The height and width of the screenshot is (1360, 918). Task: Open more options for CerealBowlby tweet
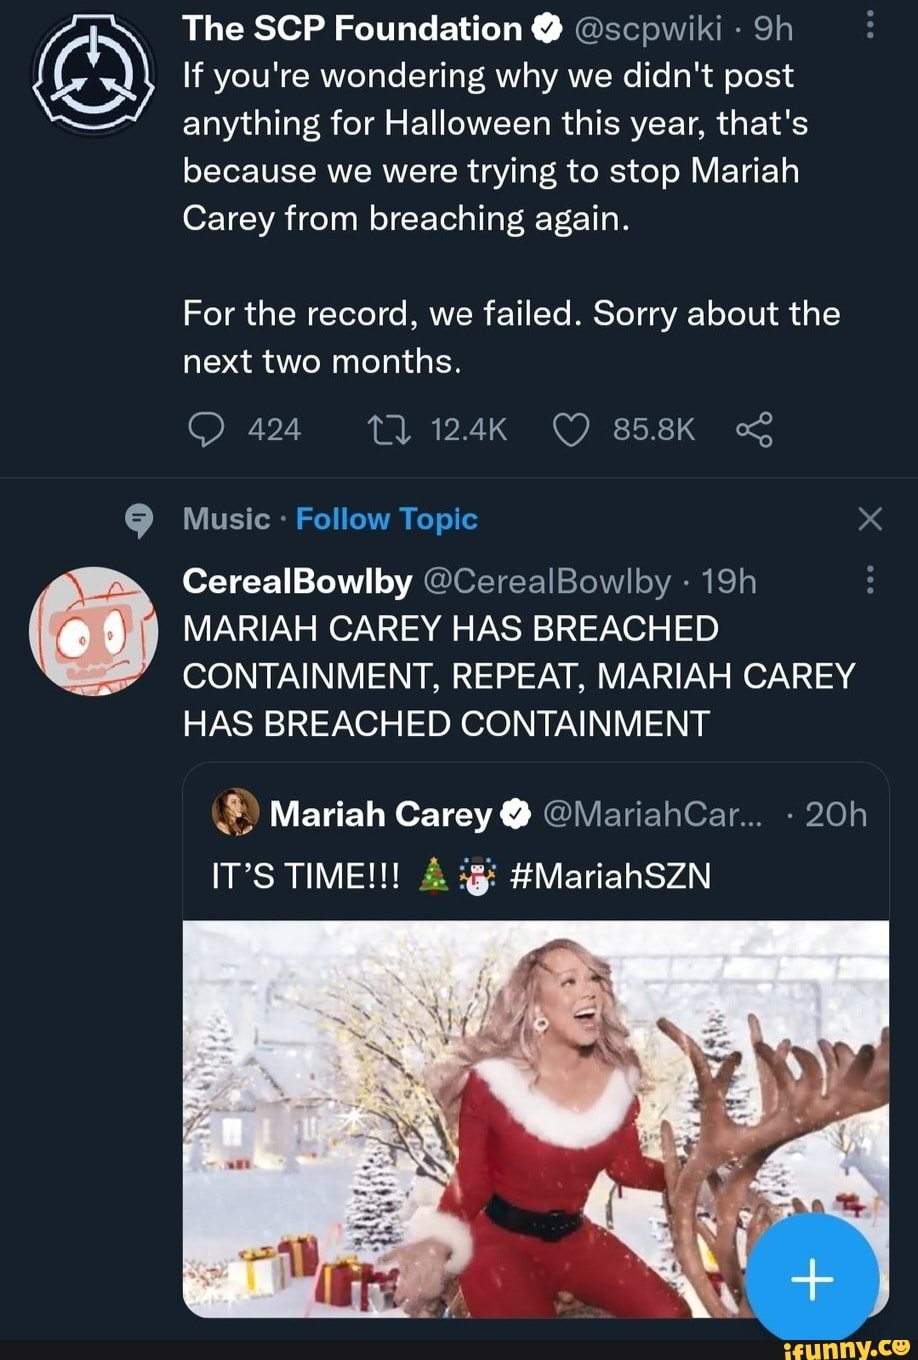click(869, 580)
